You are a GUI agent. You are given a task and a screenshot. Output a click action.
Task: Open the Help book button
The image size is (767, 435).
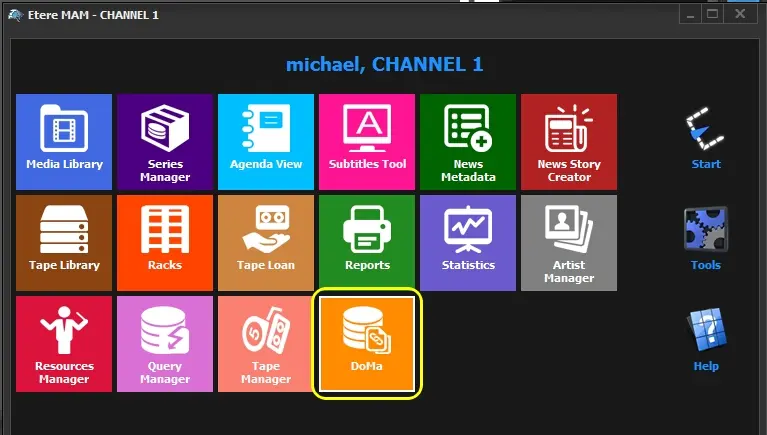[706, 340]
